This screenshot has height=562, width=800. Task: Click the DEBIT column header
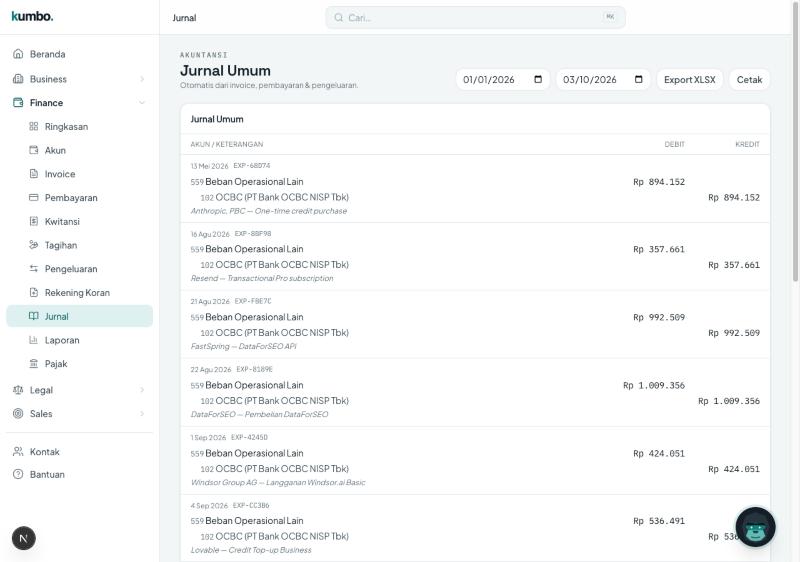674,144
